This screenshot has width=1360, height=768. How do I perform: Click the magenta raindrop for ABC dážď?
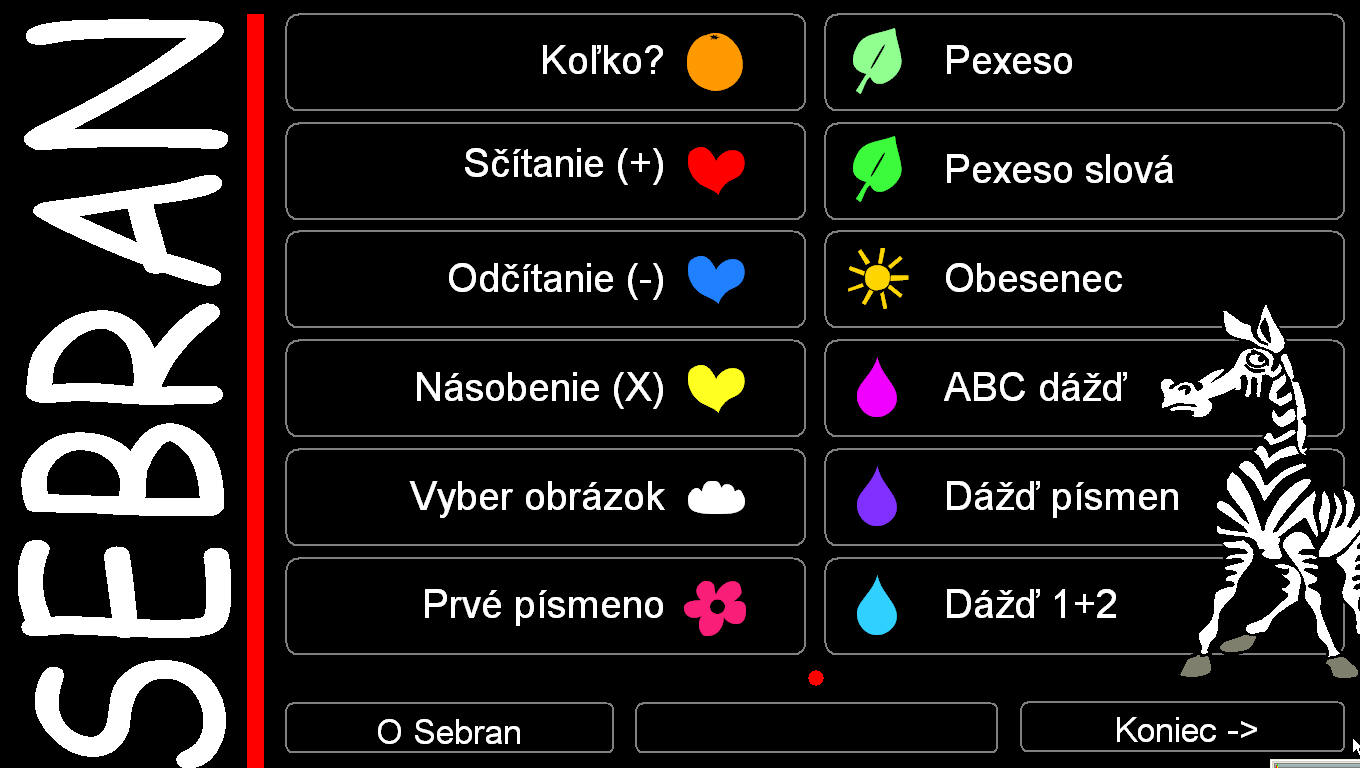point(877,387)
